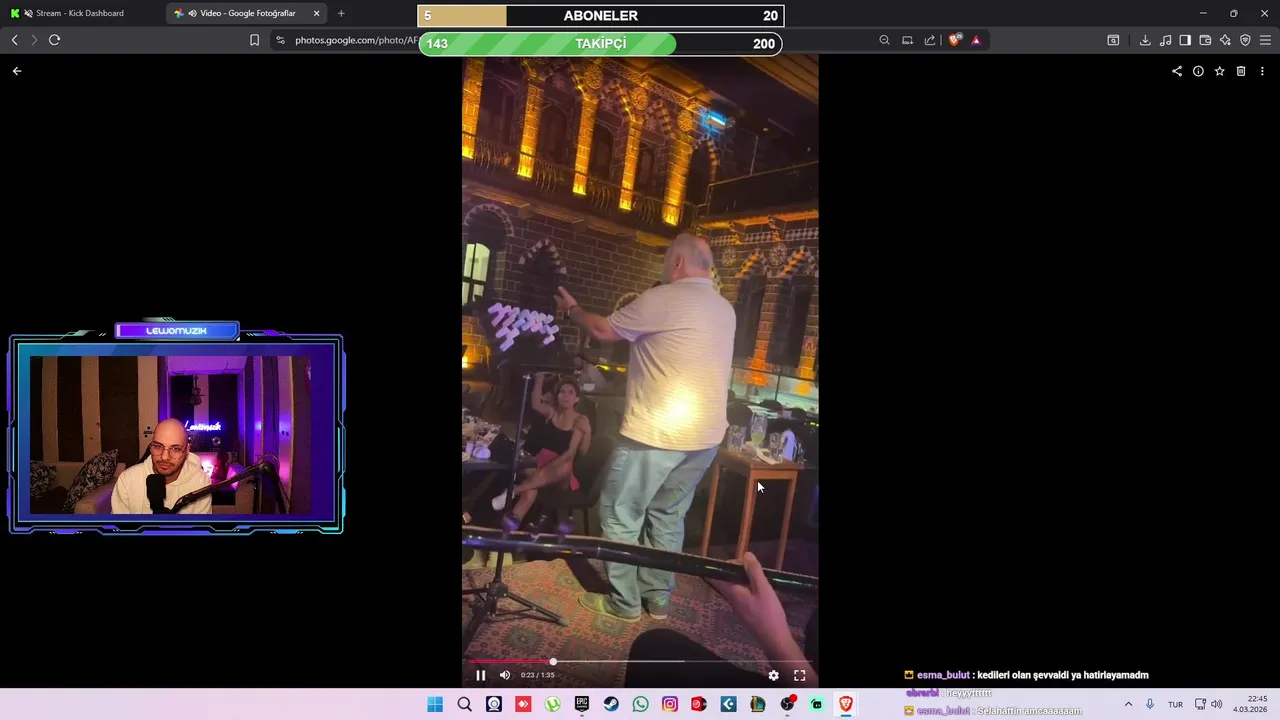1280x720 pixels.
Task: Open Brave VPN shield icon
Action: pyautogui.click(x=1245, y=40)
